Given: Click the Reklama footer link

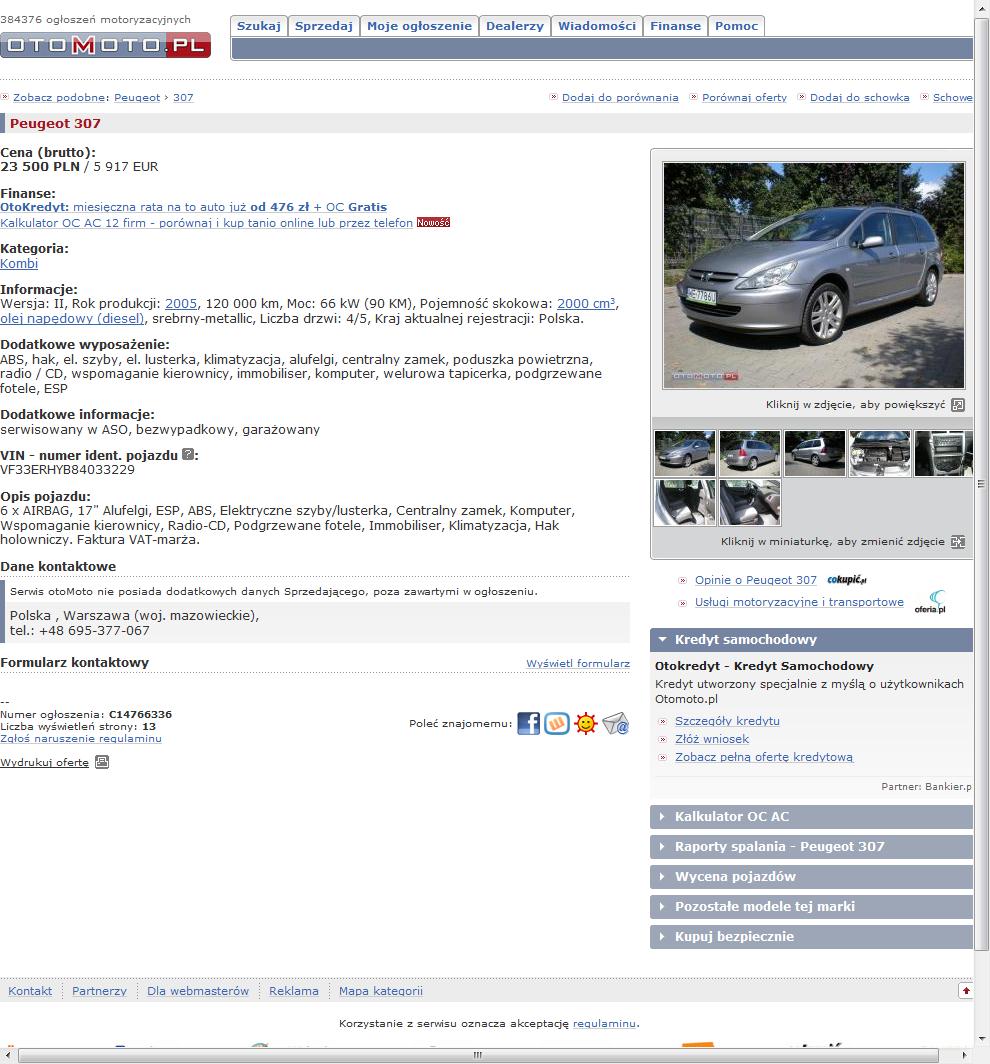Looking at the screenshot, I should [294, 991].
